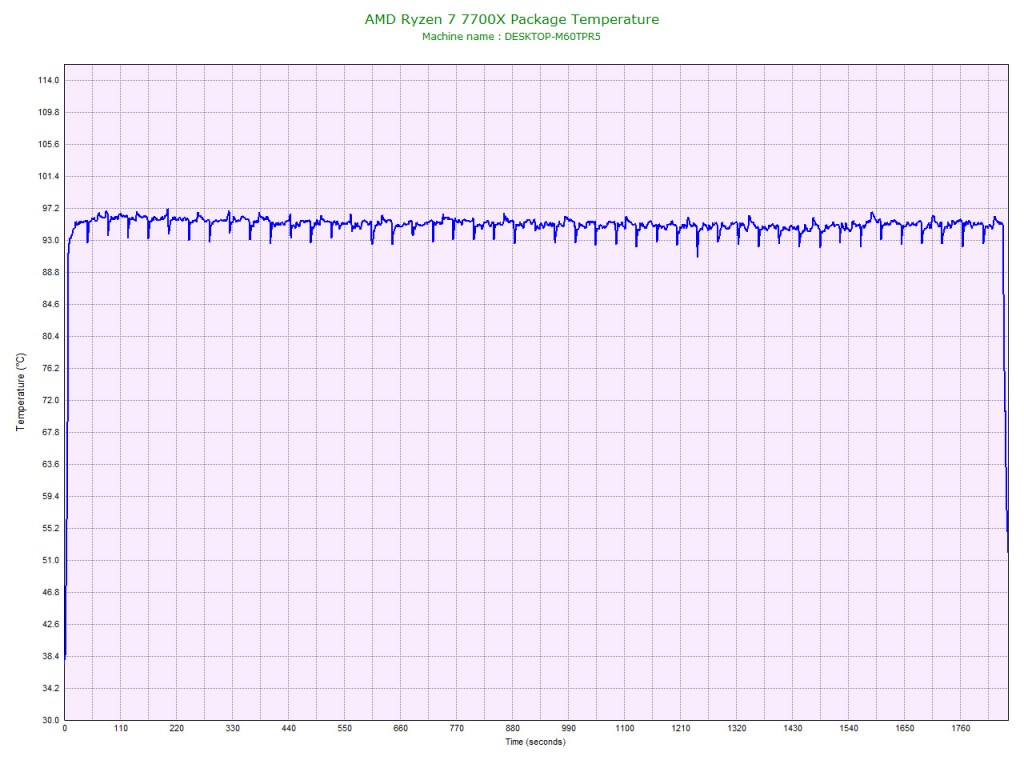1024x768 pixels.
Task: Click the 0 seconds origin tick label
Action: click(x=65, y=729)
